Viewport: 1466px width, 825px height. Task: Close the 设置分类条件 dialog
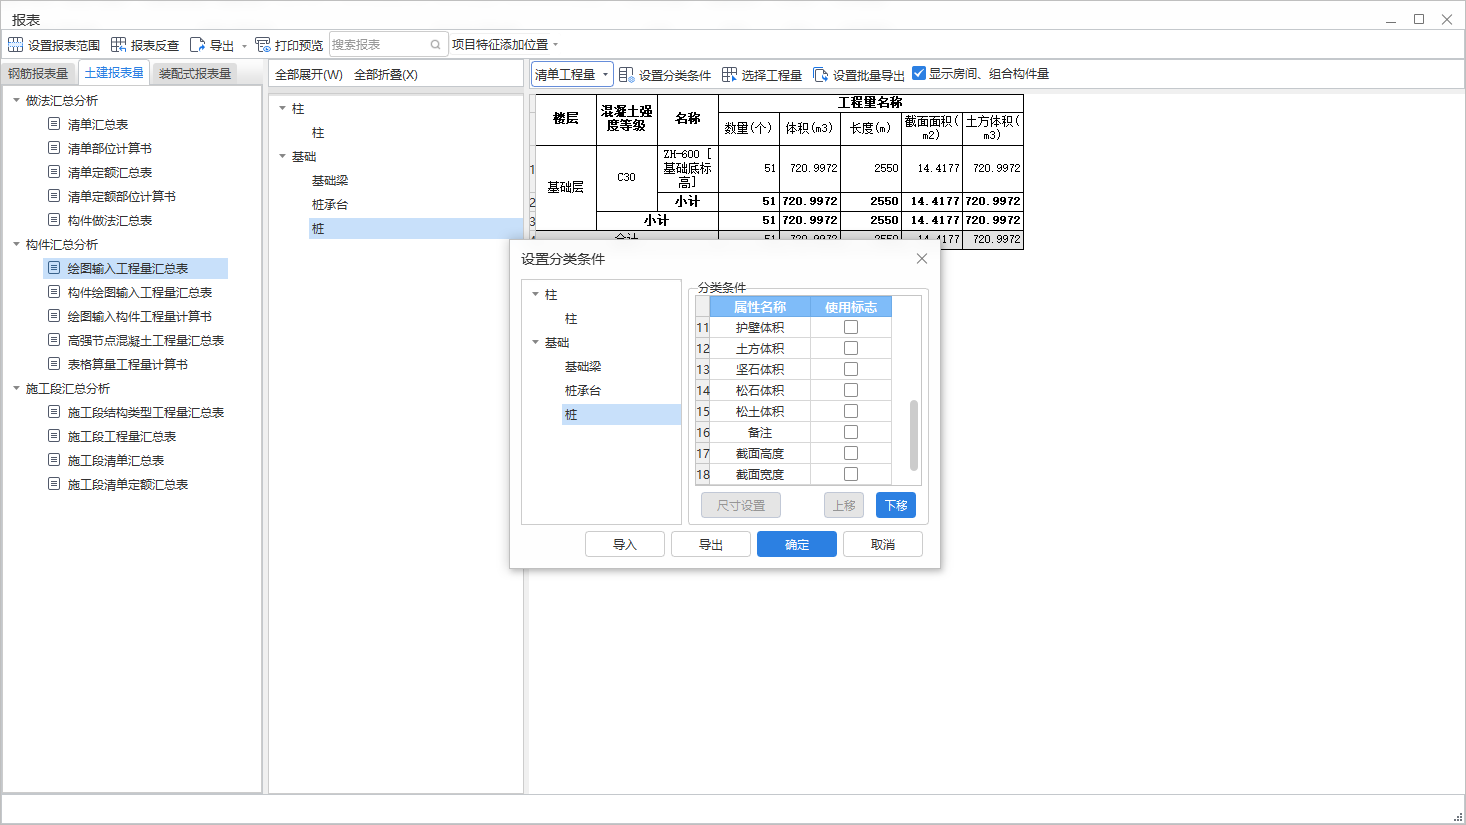pyautogui.click(x=922, y=258)
